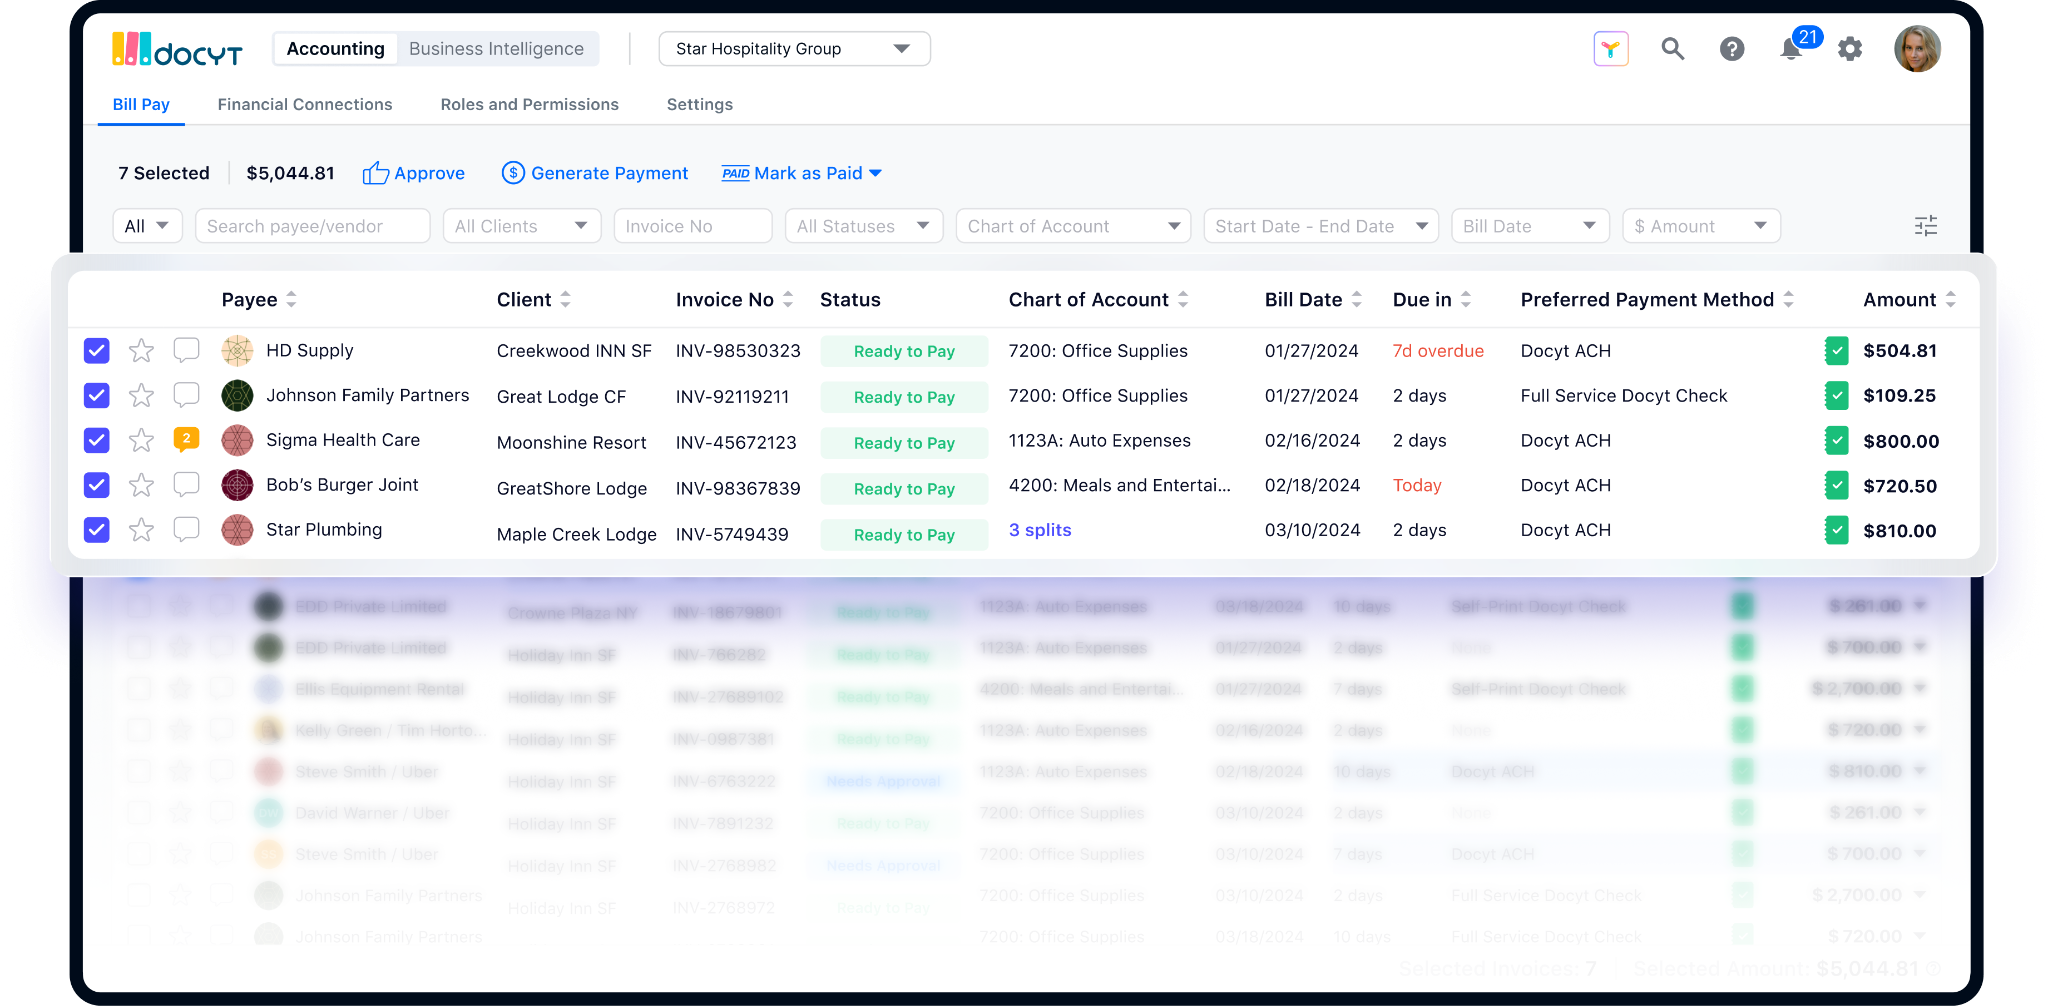Viewport: 2048px width, 1006px height.
Task: Open the 3 splits link
Action: click(1040, 530)
